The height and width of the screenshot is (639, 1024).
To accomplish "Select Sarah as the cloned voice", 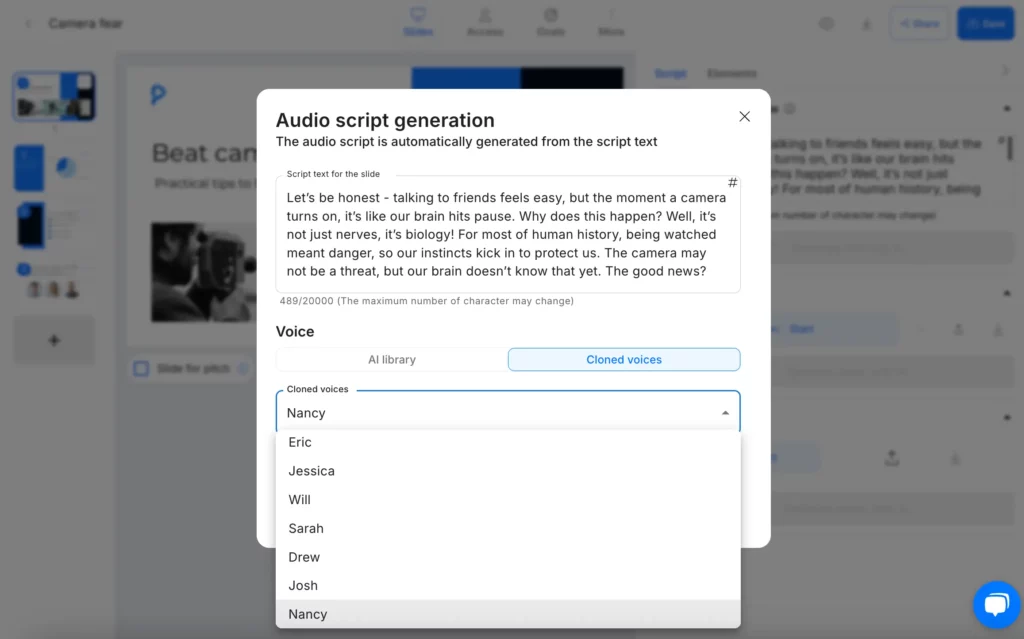I will [306, 528].
